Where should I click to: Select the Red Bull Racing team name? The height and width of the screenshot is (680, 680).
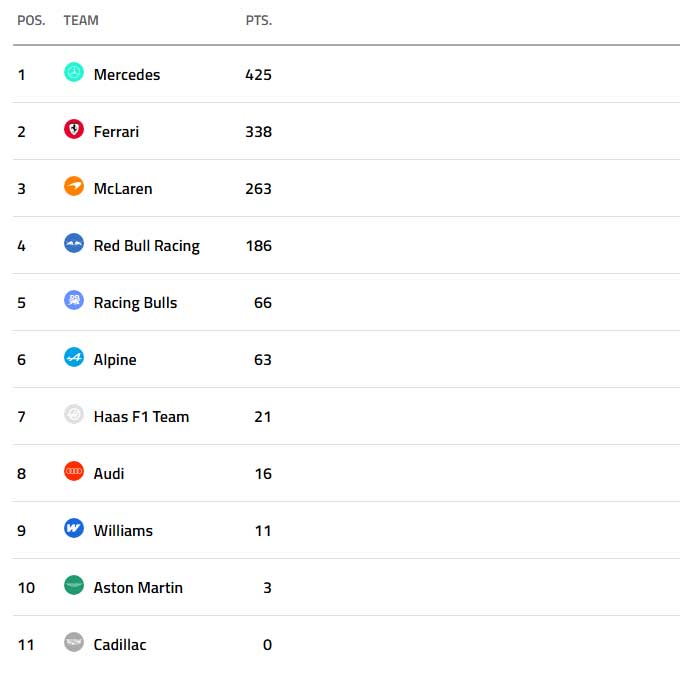tap(147, 246)
